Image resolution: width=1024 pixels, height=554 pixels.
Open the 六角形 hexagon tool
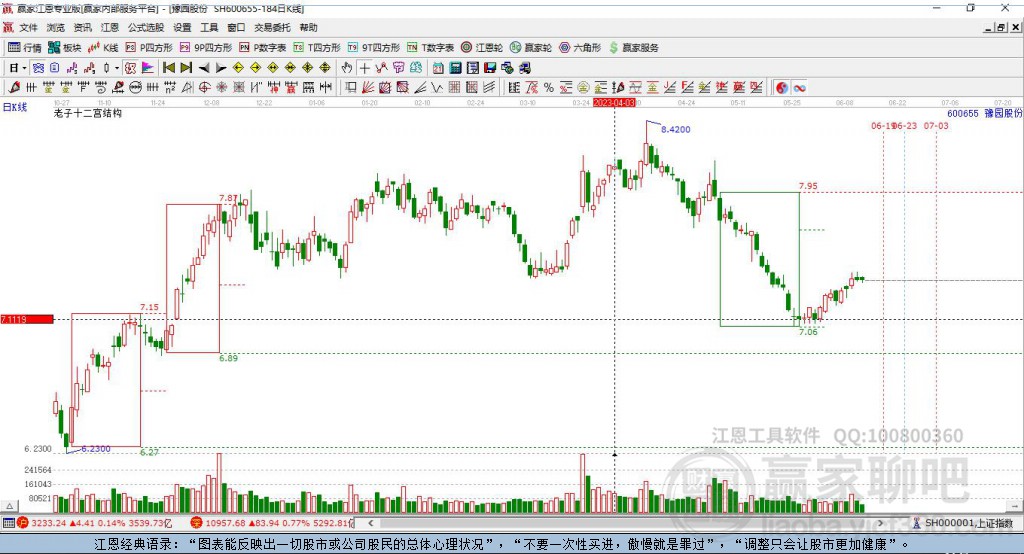click(x=580, y=48)
